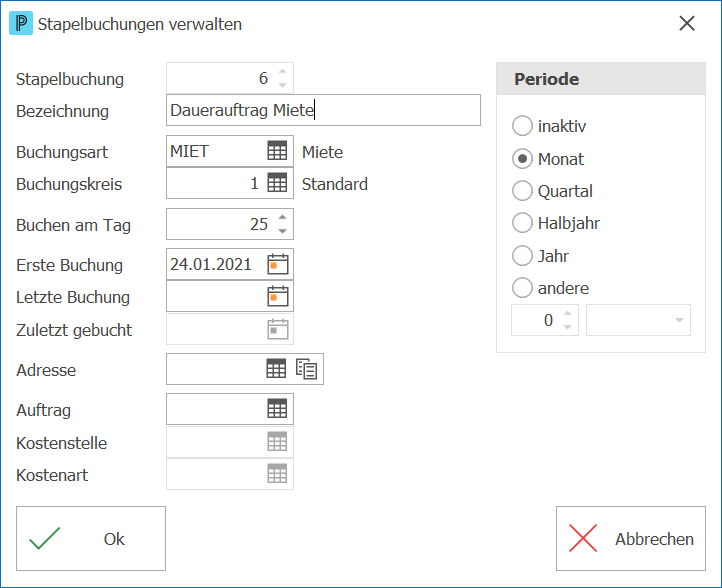This screenshot has width=722, height=588.
Task: Open the Letzte Buchung calendar picker
Action: click(278, 297)
